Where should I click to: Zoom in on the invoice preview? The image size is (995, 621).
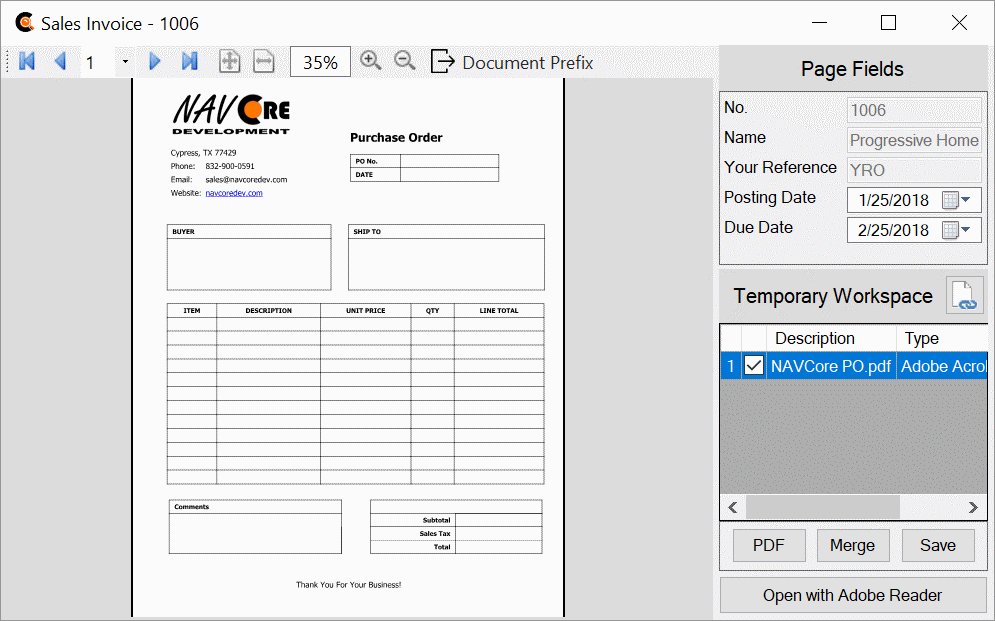click(x=370, y=60)
